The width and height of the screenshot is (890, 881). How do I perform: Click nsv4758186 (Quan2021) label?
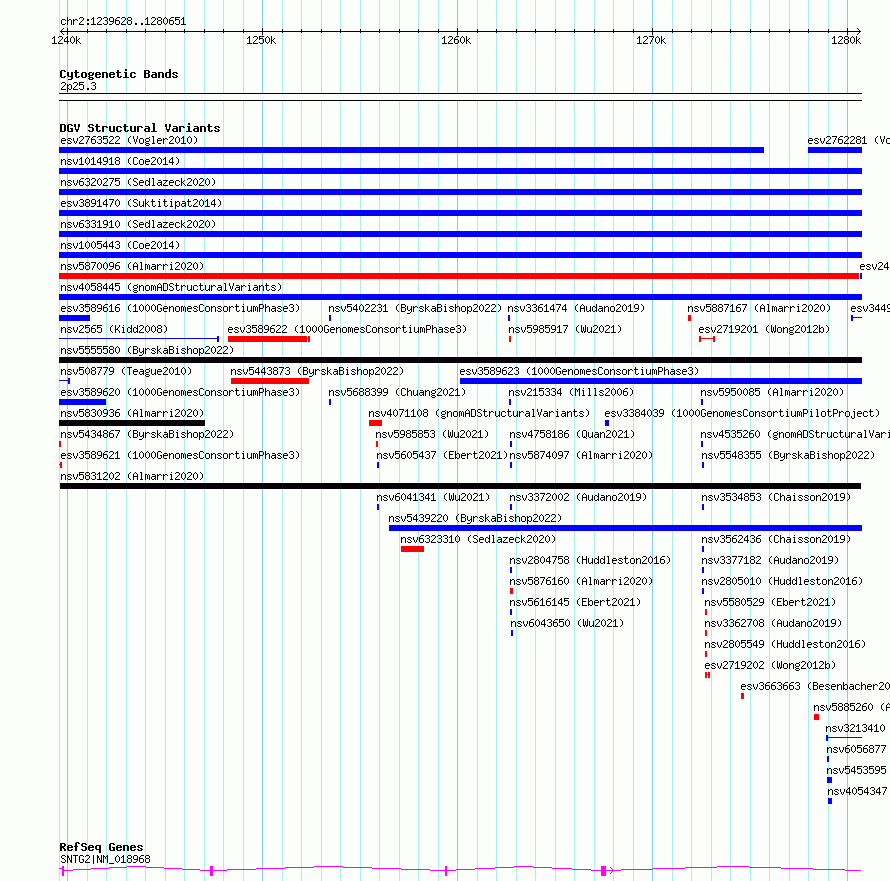tap(572, 434)
